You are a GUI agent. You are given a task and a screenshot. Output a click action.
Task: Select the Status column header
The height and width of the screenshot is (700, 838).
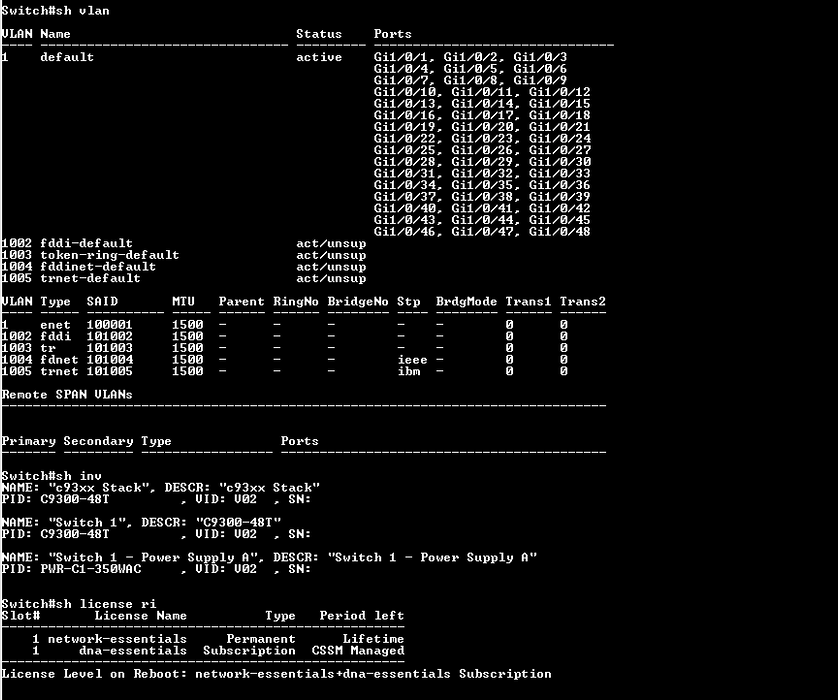[x=319, y=34]
